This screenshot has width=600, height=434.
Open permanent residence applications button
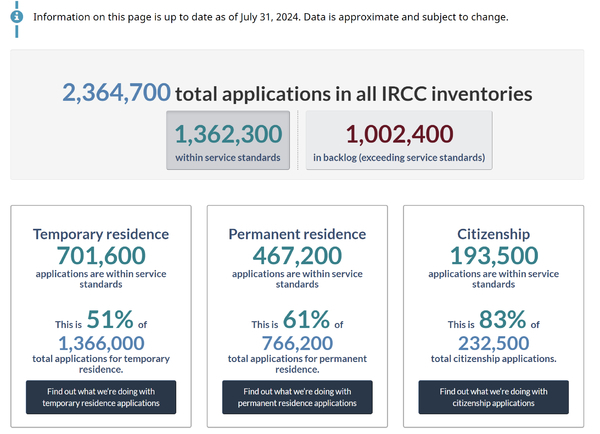point(297,397)
